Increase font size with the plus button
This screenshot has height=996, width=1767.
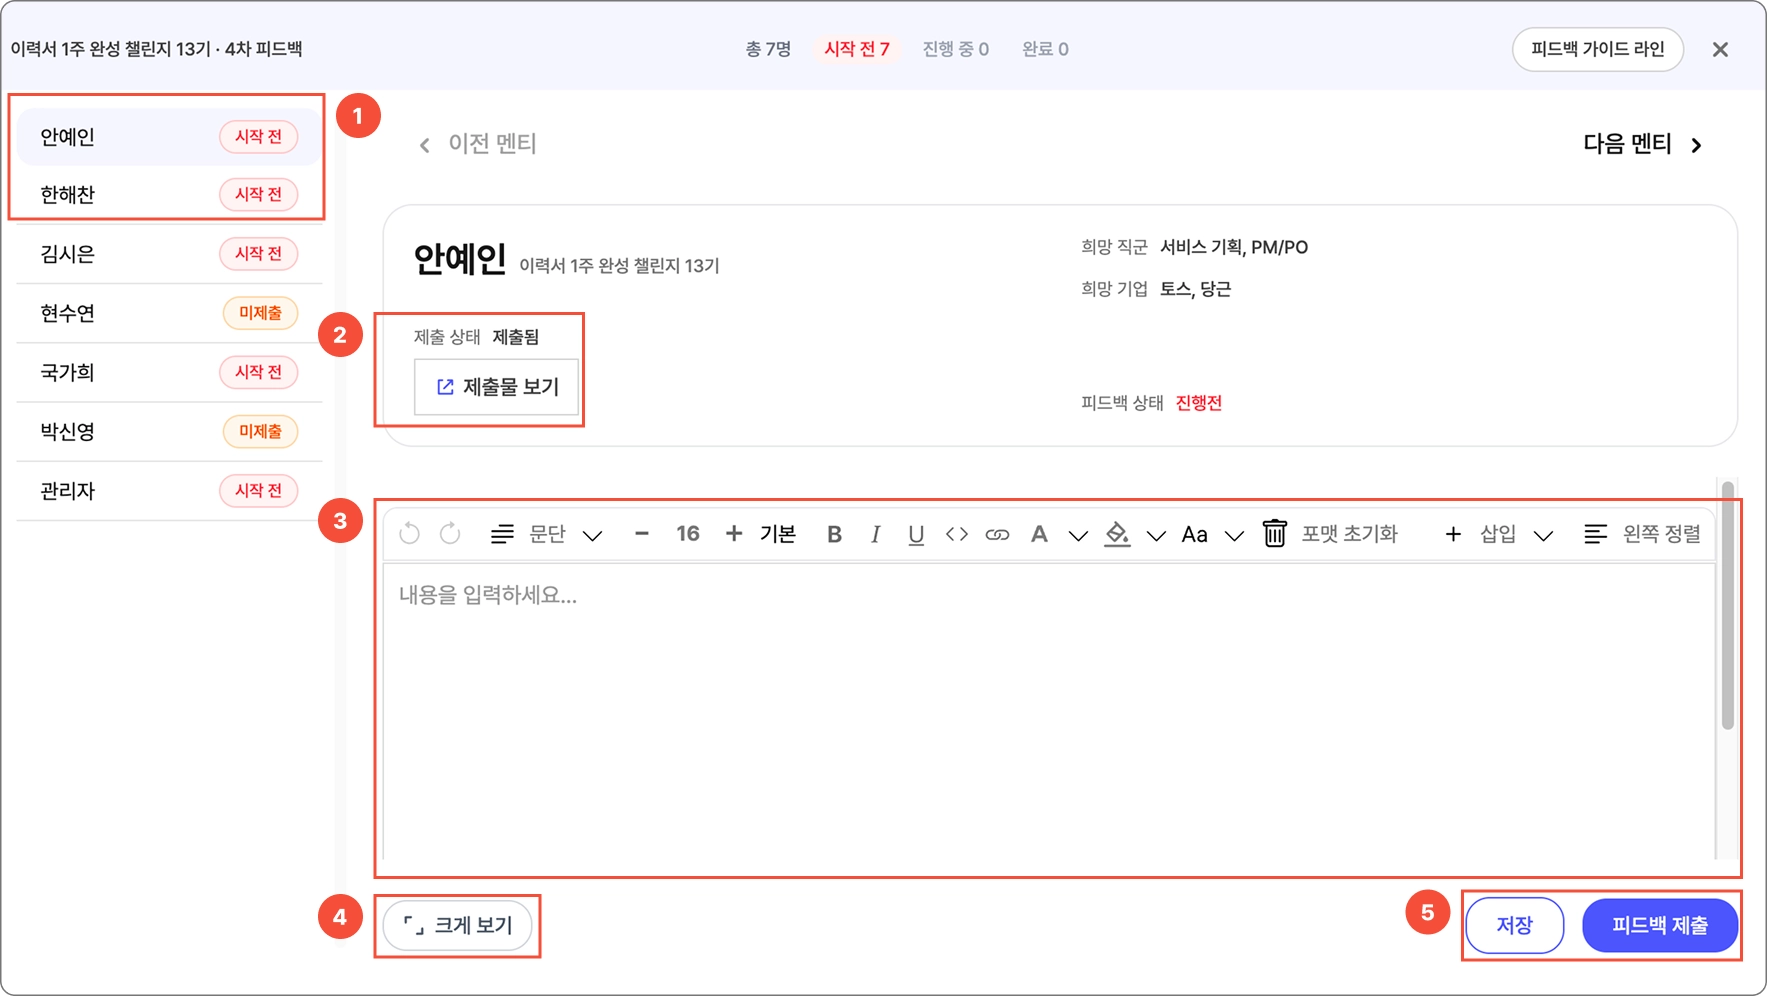[734, 534]
